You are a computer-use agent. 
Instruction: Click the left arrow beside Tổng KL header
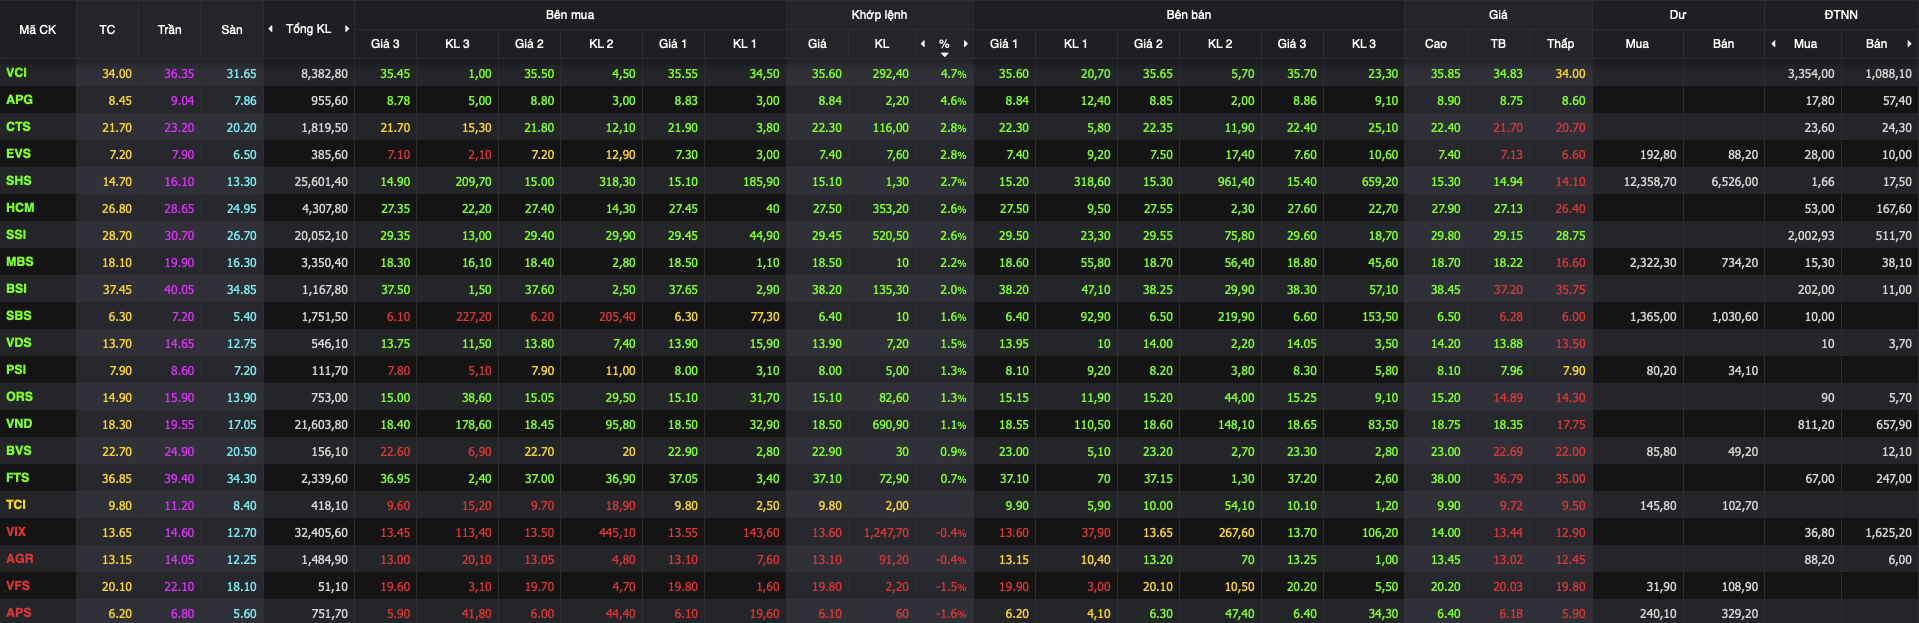tap(270, 29)
